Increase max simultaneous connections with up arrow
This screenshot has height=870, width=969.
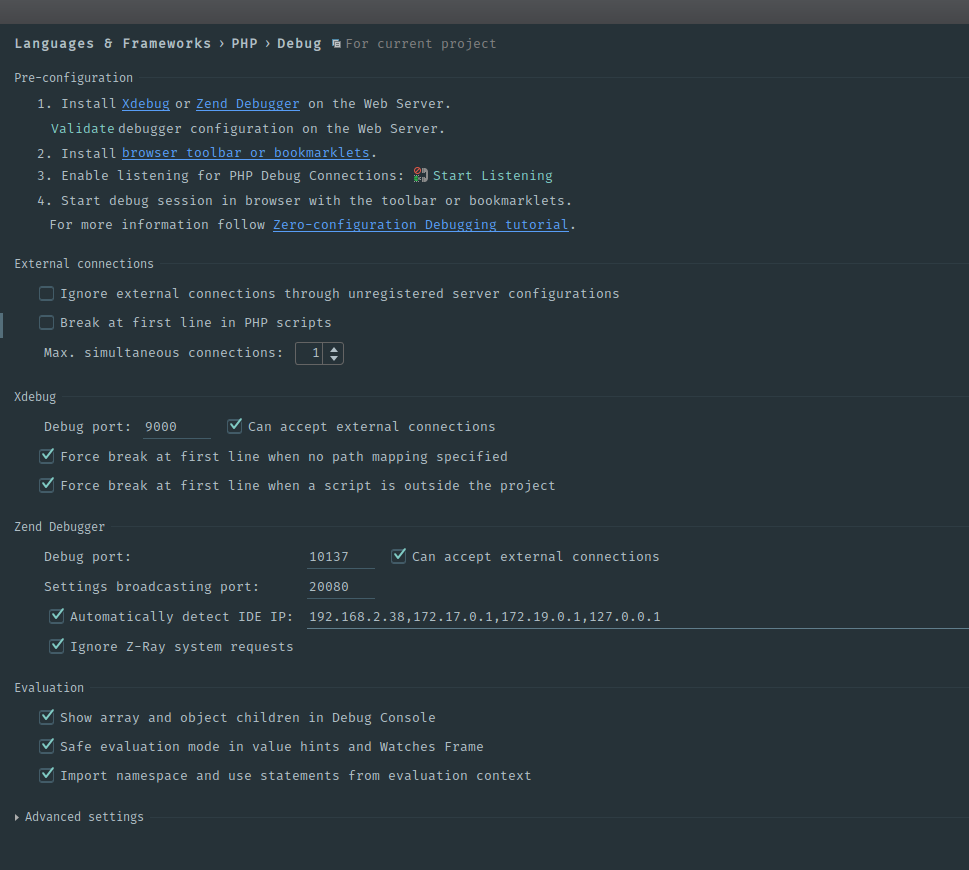coord(334,349)
